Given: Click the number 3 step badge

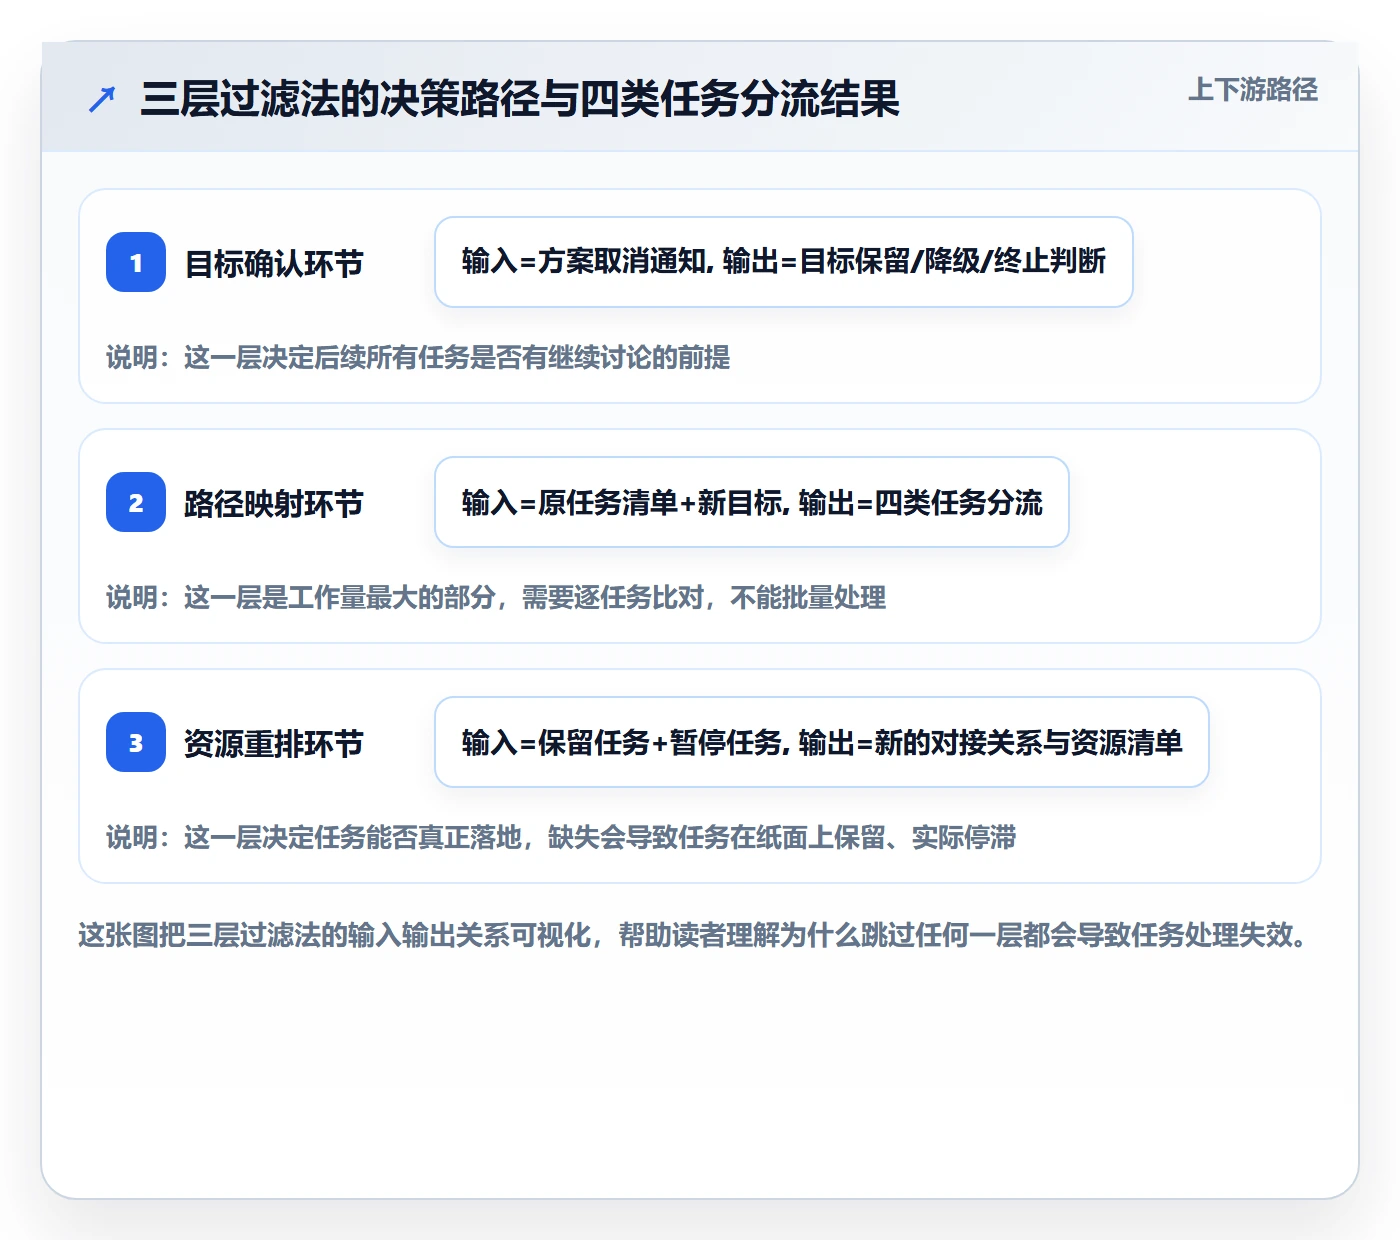Looking at the screenshot, I should (136, 742).
